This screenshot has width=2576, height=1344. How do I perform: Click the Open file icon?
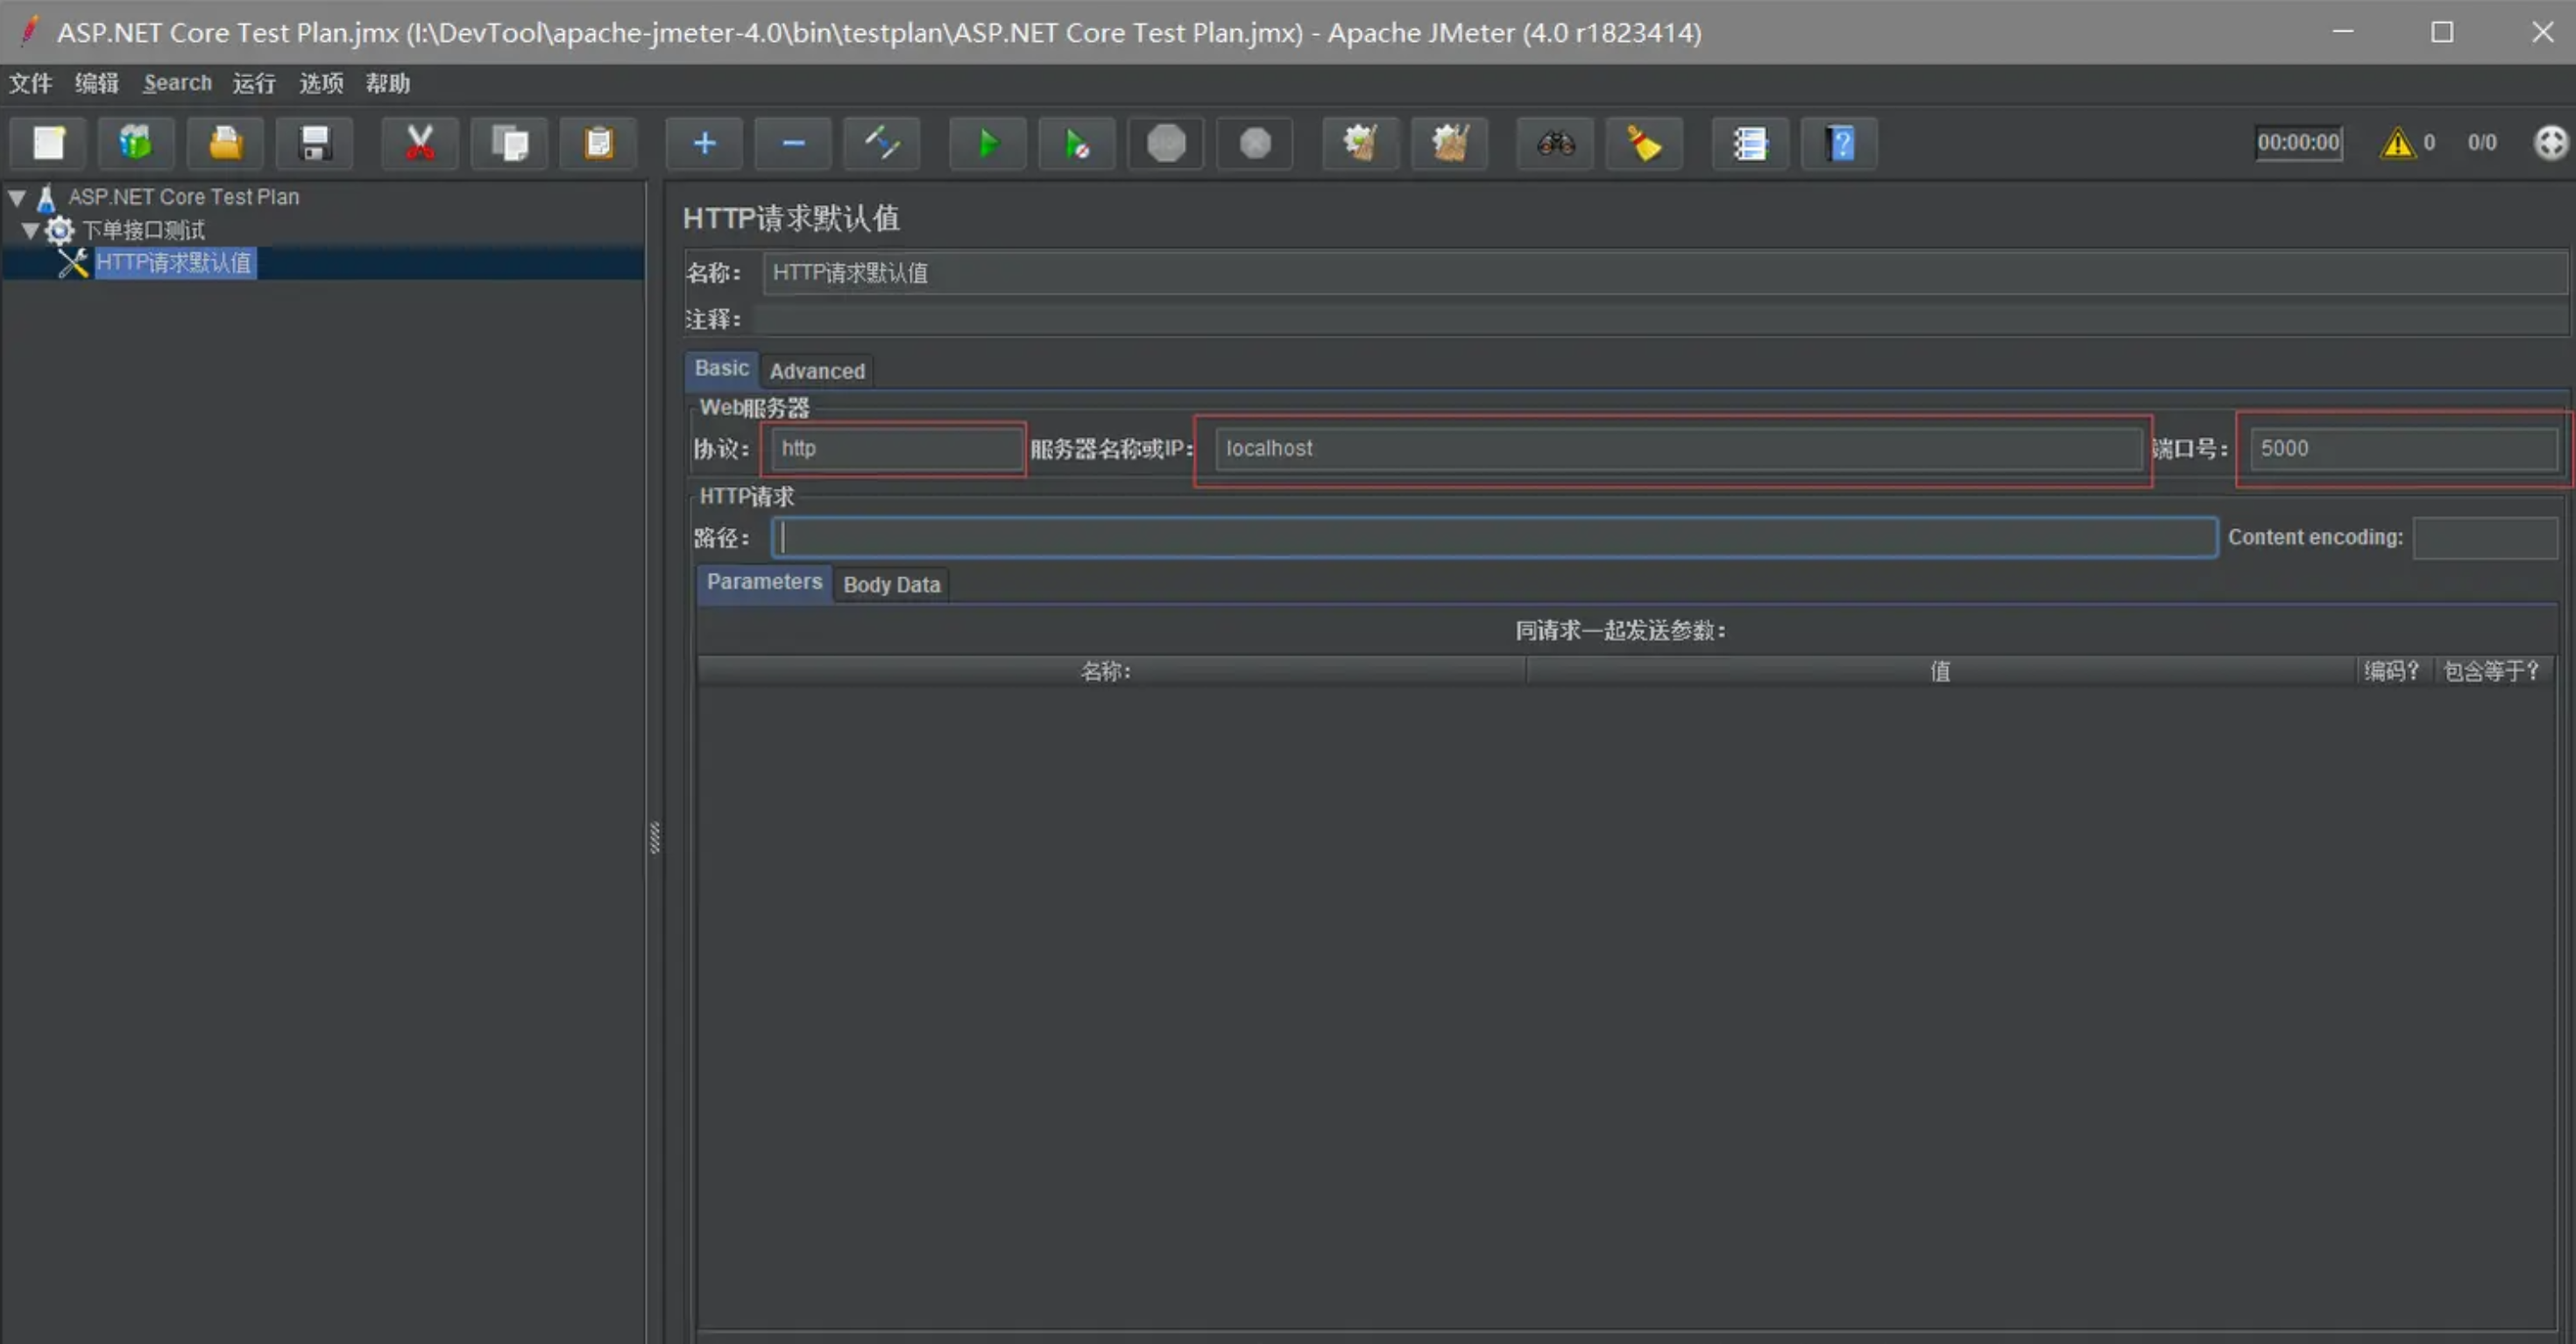pyautogui.click(x=223, y=143)
